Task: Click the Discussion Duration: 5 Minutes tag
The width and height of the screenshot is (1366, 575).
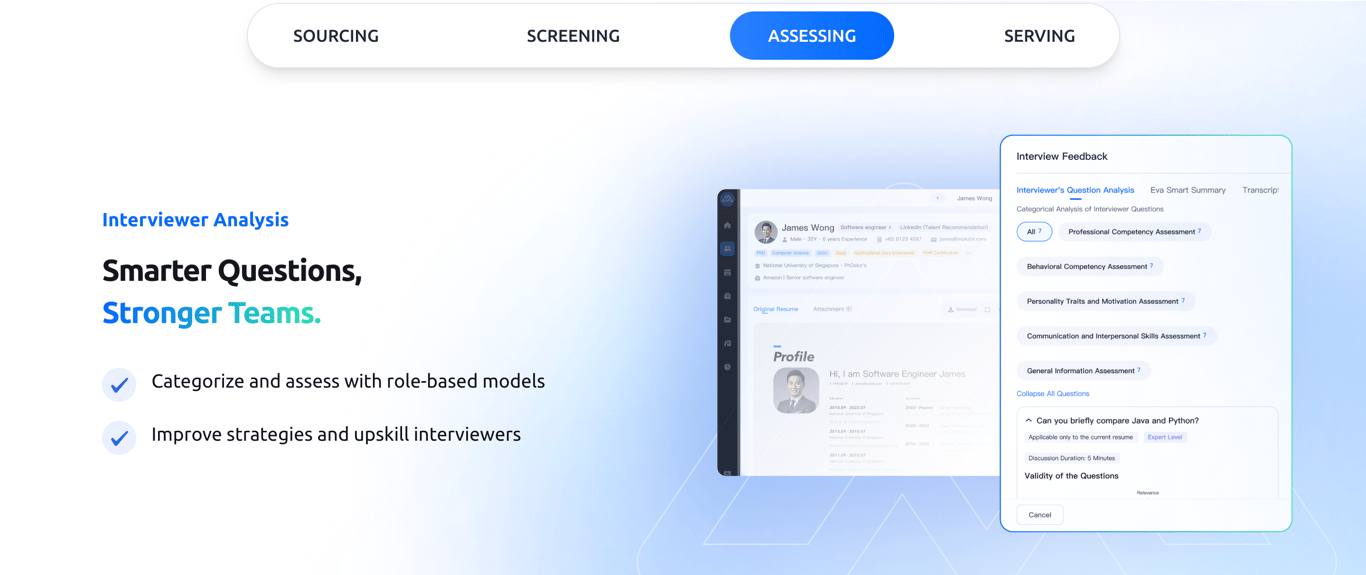Action: pos(1071,459)
